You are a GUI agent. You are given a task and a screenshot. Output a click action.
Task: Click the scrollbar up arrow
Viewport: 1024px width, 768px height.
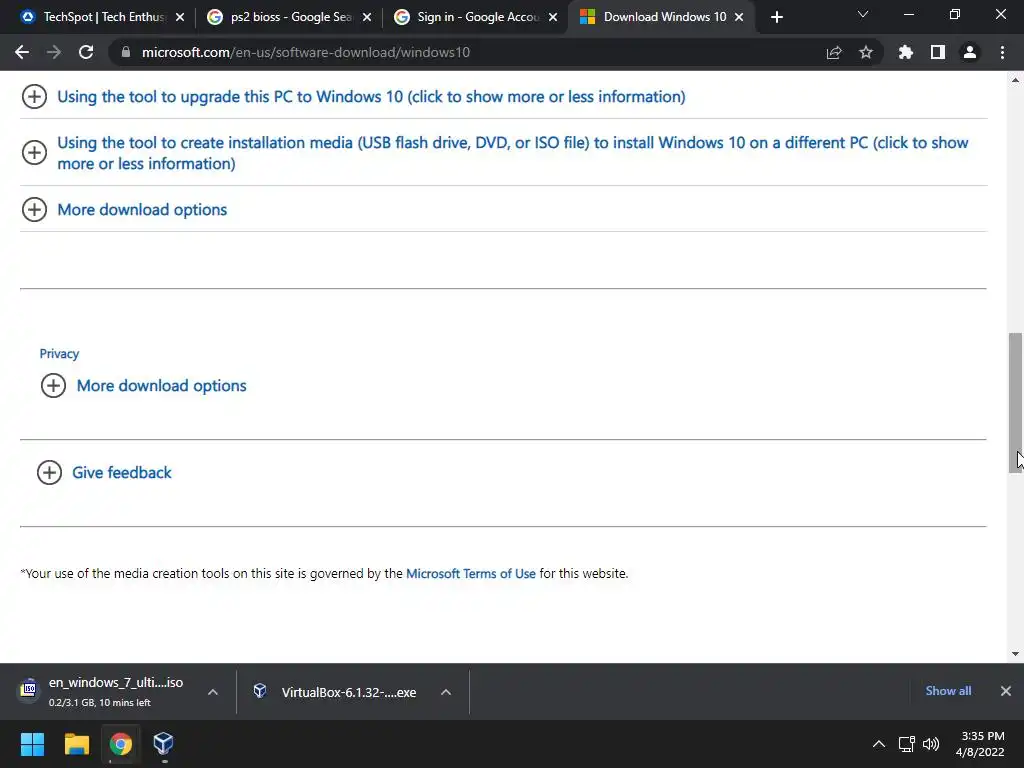pyautogui.click(x=1015, y=80)
